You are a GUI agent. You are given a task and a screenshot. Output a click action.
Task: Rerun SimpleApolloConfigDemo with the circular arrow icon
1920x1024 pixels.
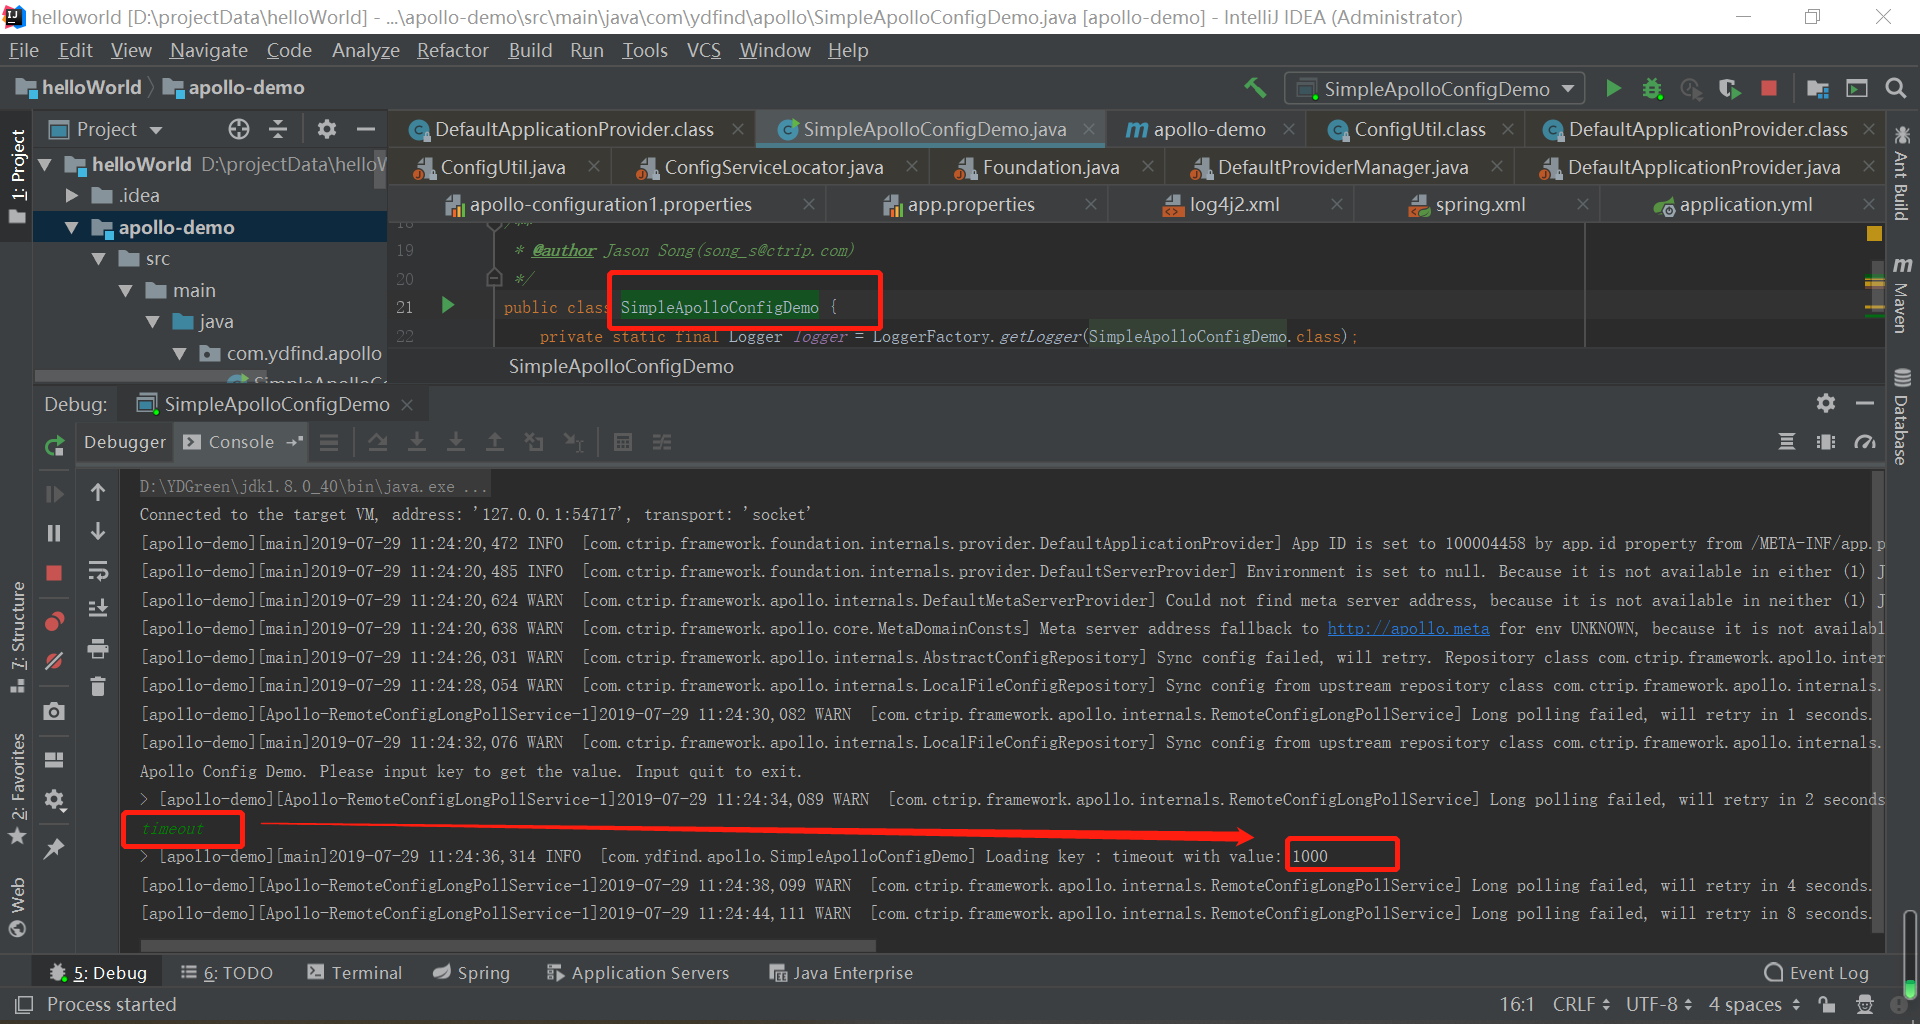(x=53, y=446)
